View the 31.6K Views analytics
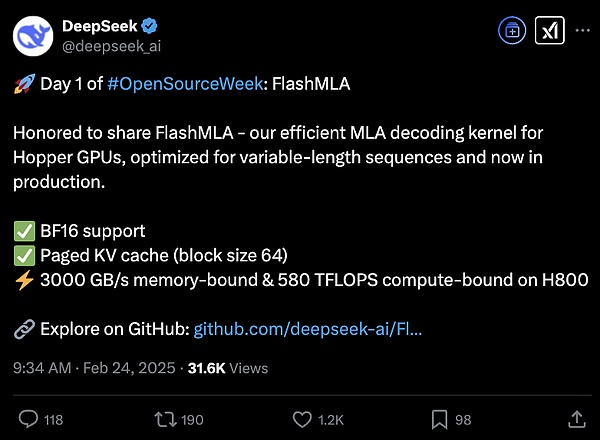The image size is (600, 440). pyautogui.click(x=228, y=368)
